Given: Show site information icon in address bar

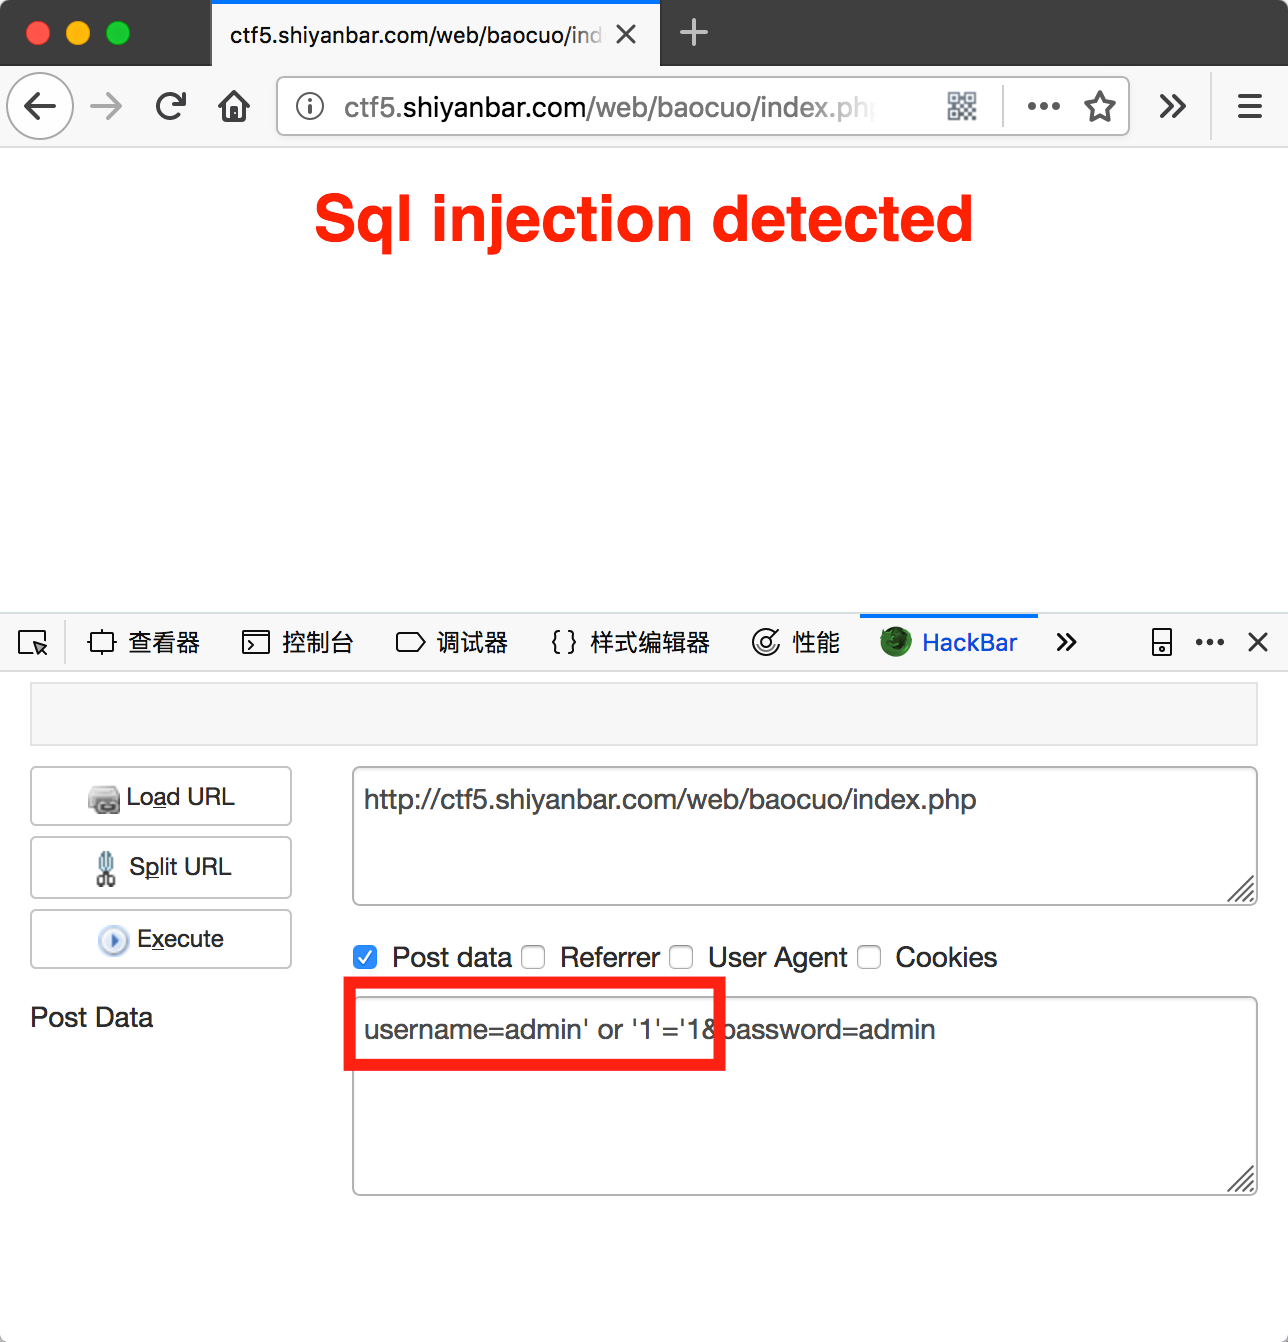Looking at the screenshot, I should 310,106.
